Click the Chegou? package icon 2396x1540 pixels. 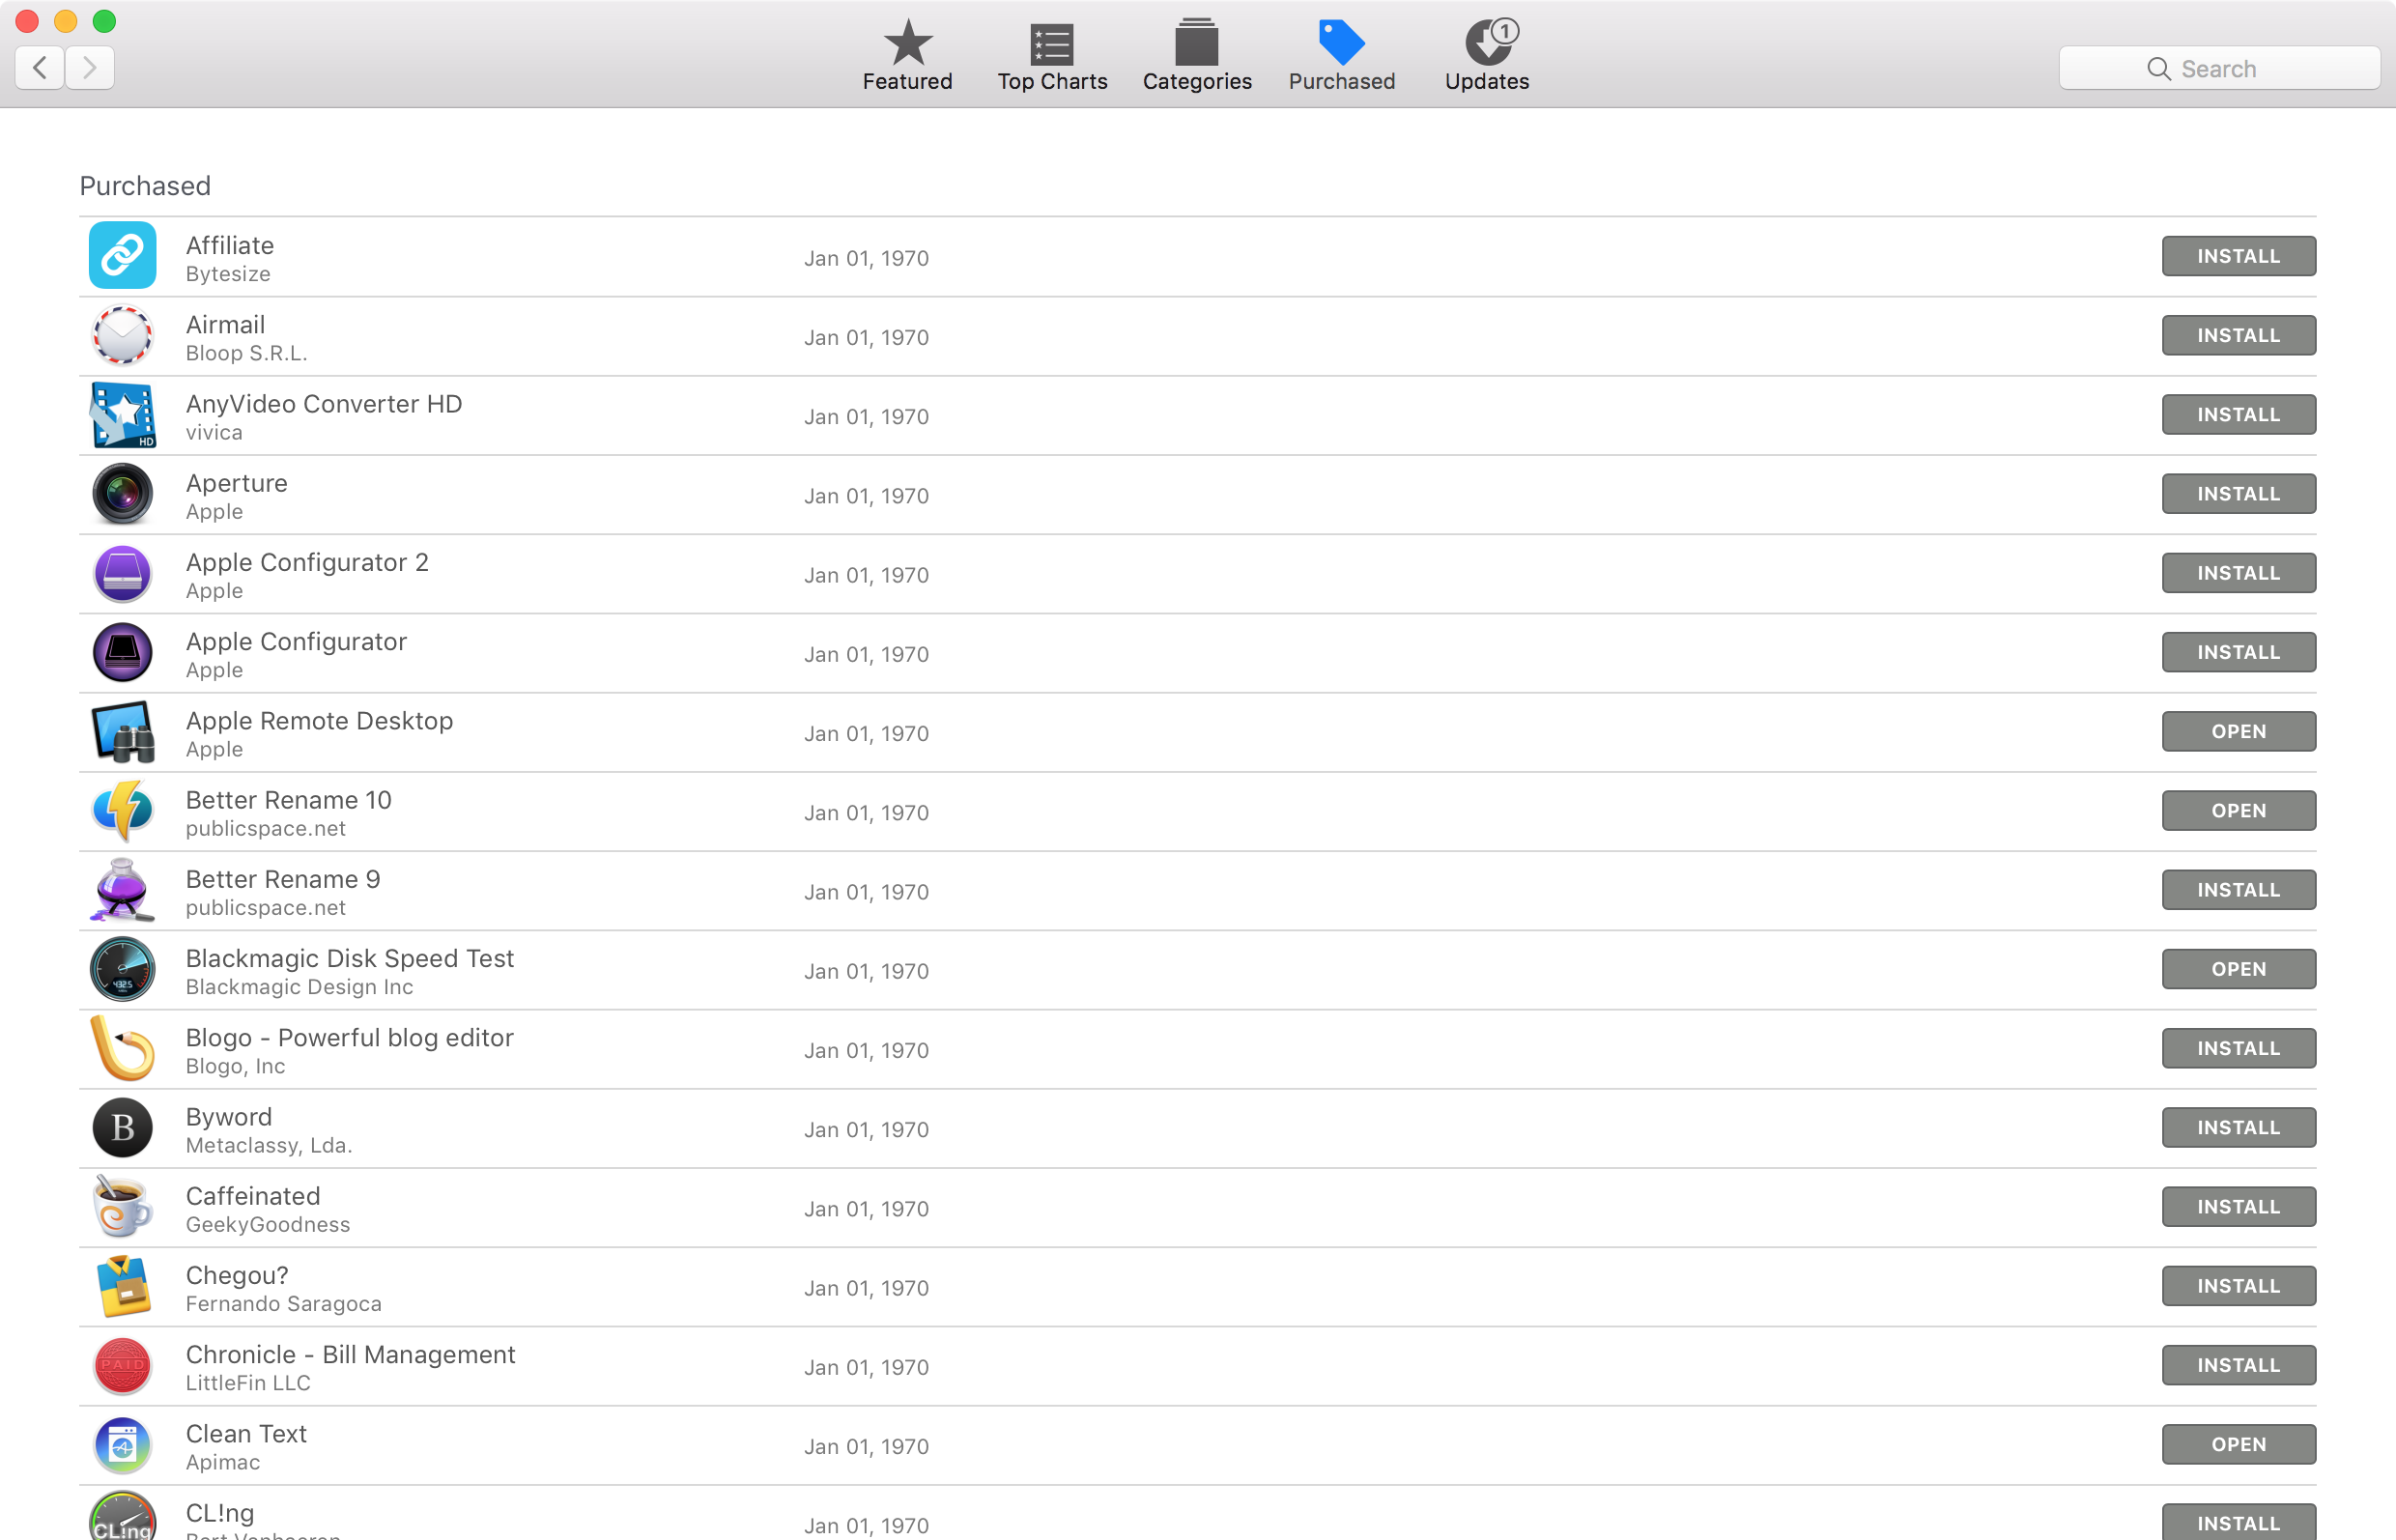[122, 1286]
